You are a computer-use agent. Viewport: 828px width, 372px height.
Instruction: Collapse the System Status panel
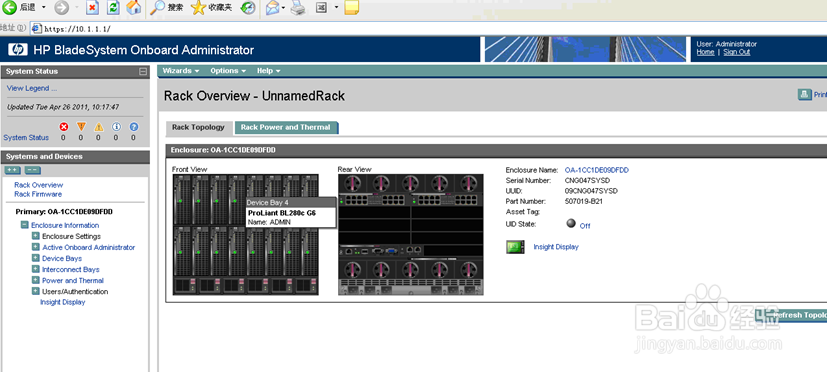pyautogui.click(x=143, y=71)
